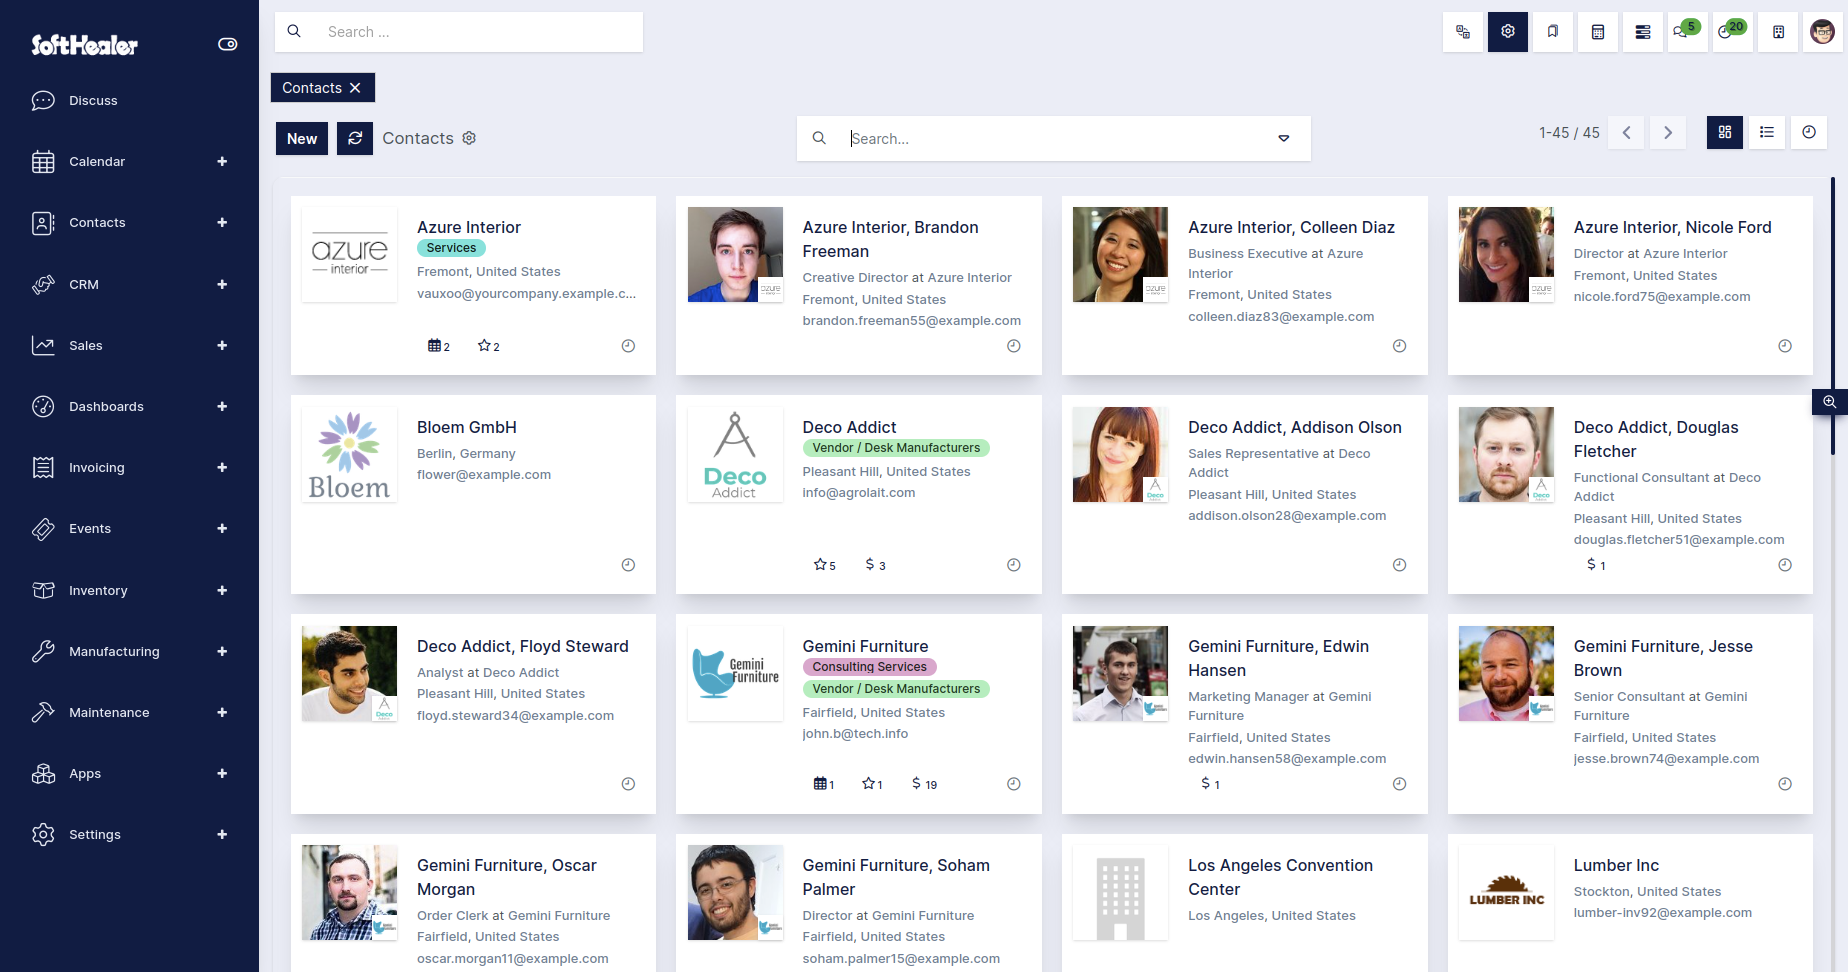Screen dimensions: 1848x972
Task: Expand the Settings submenu plus
Action: point(222,834)
